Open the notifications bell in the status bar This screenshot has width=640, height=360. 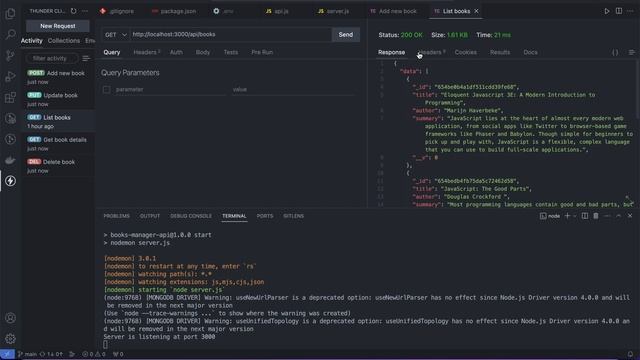[x=630, y=354]
